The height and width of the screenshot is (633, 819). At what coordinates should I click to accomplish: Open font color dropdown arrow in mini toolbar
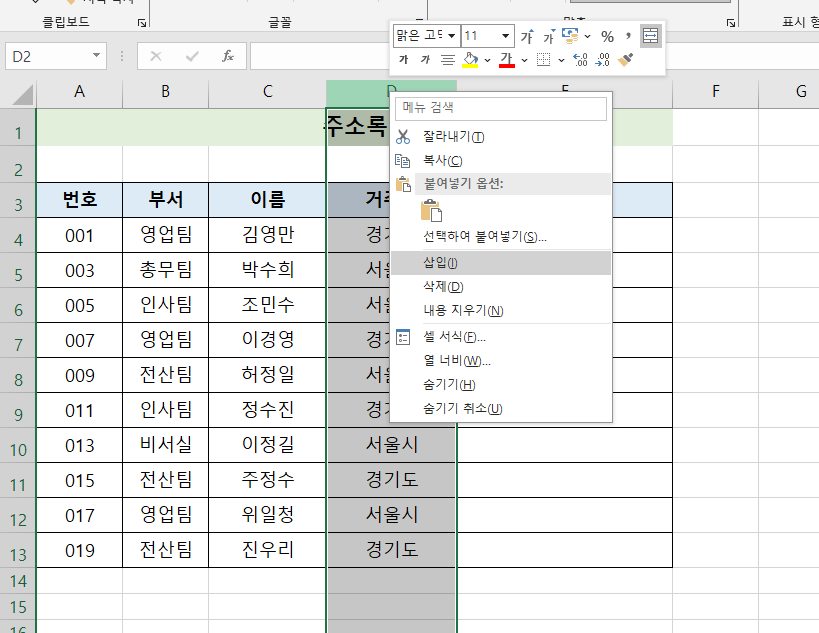point(524,60)
